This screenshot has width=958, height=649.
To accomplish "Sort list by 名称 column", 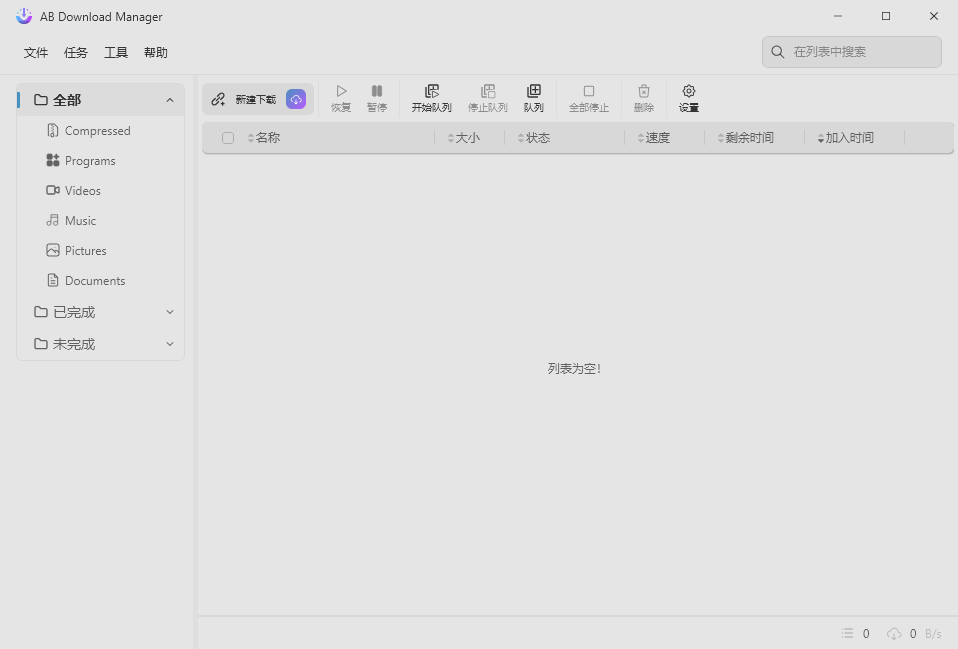I will (264, 138).
